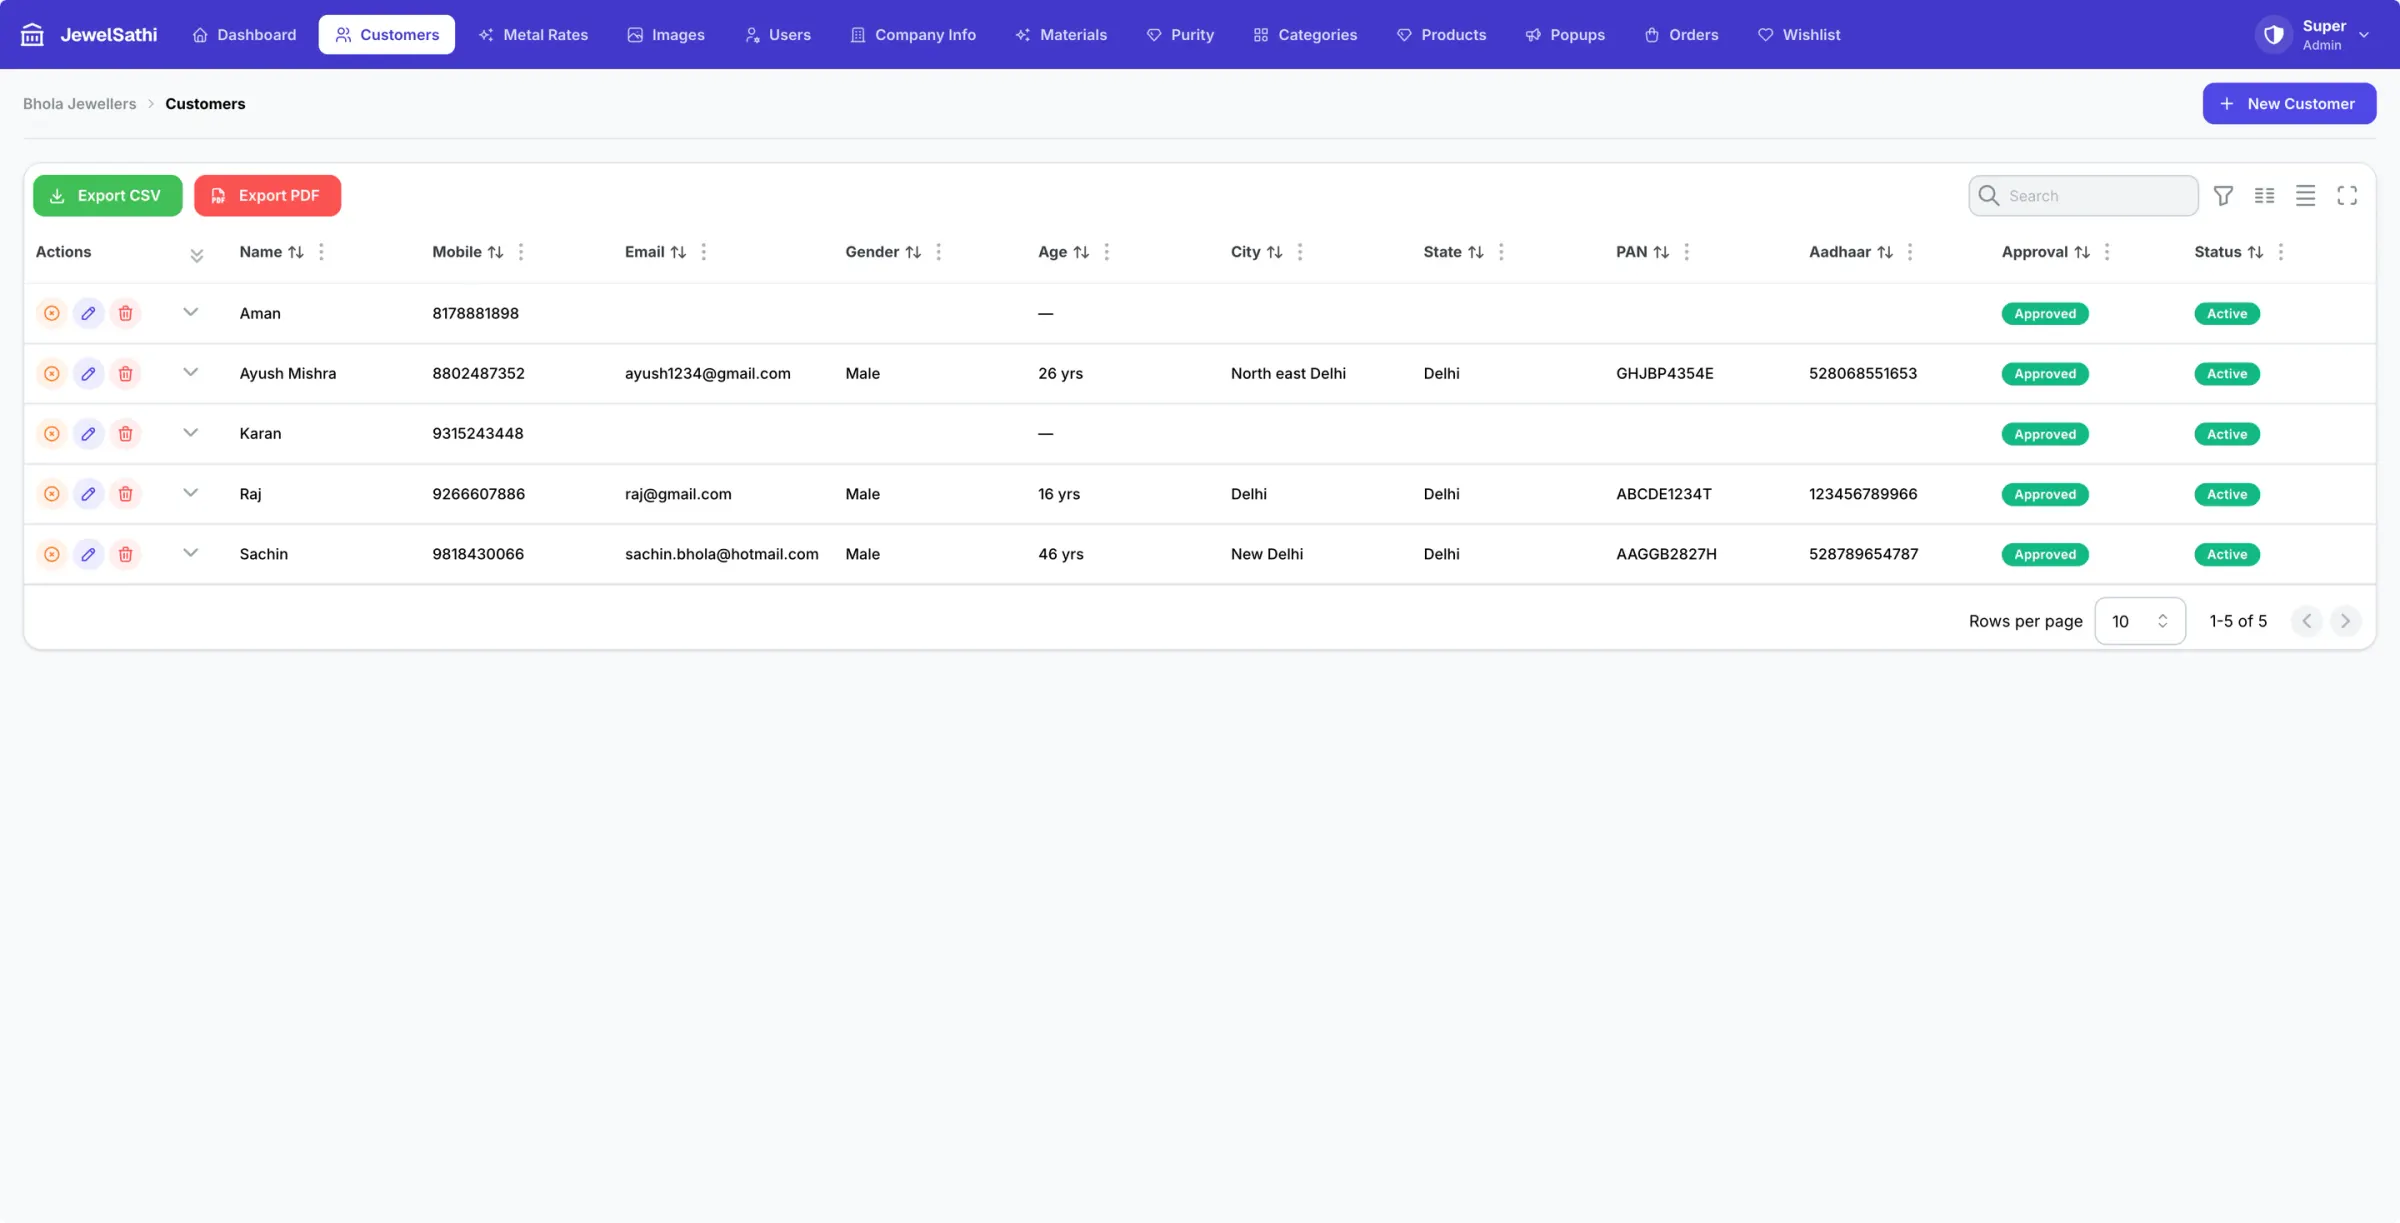Toggle fullscreen table view
The height and width of the screenshot is (1223, 2400).
pos(2347,195)
